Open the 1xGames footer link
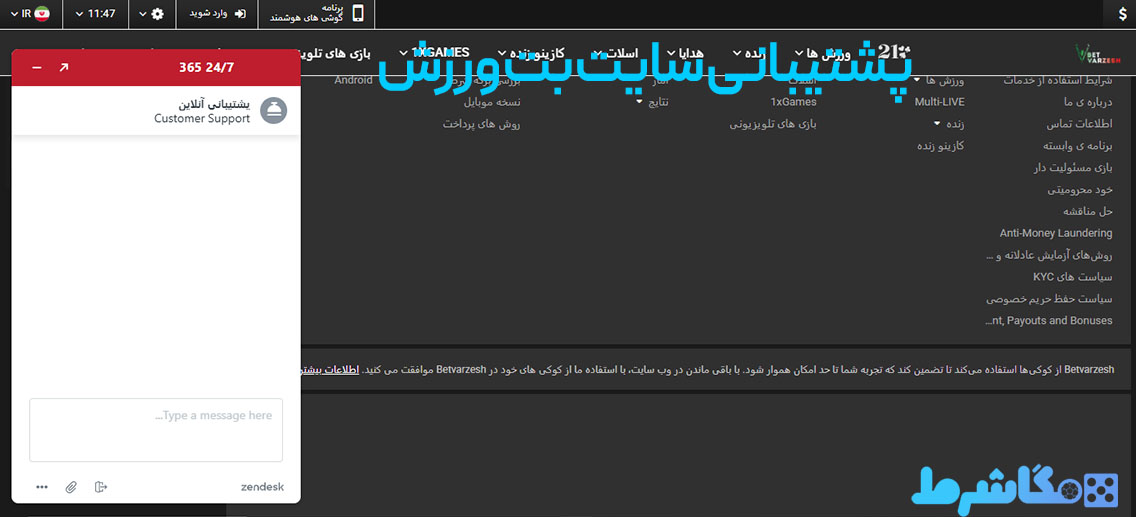Screen dimensions: 1136x517 point(793,102)
